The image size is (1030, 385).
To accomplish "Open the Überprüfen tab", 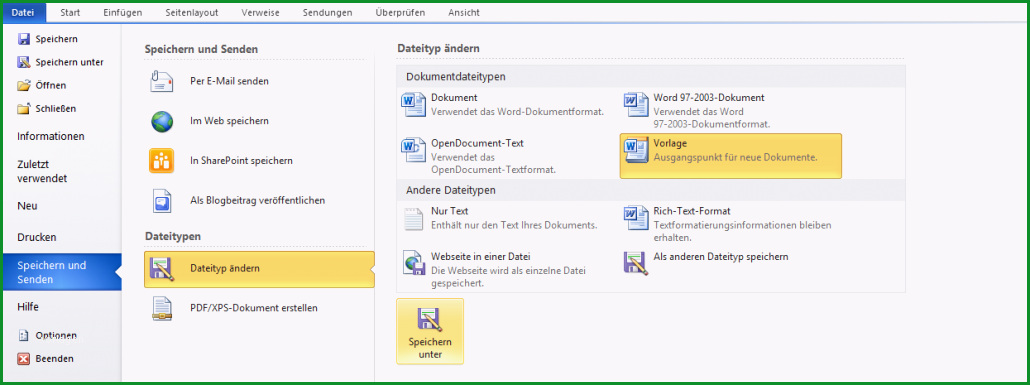I will coord(400,12).
